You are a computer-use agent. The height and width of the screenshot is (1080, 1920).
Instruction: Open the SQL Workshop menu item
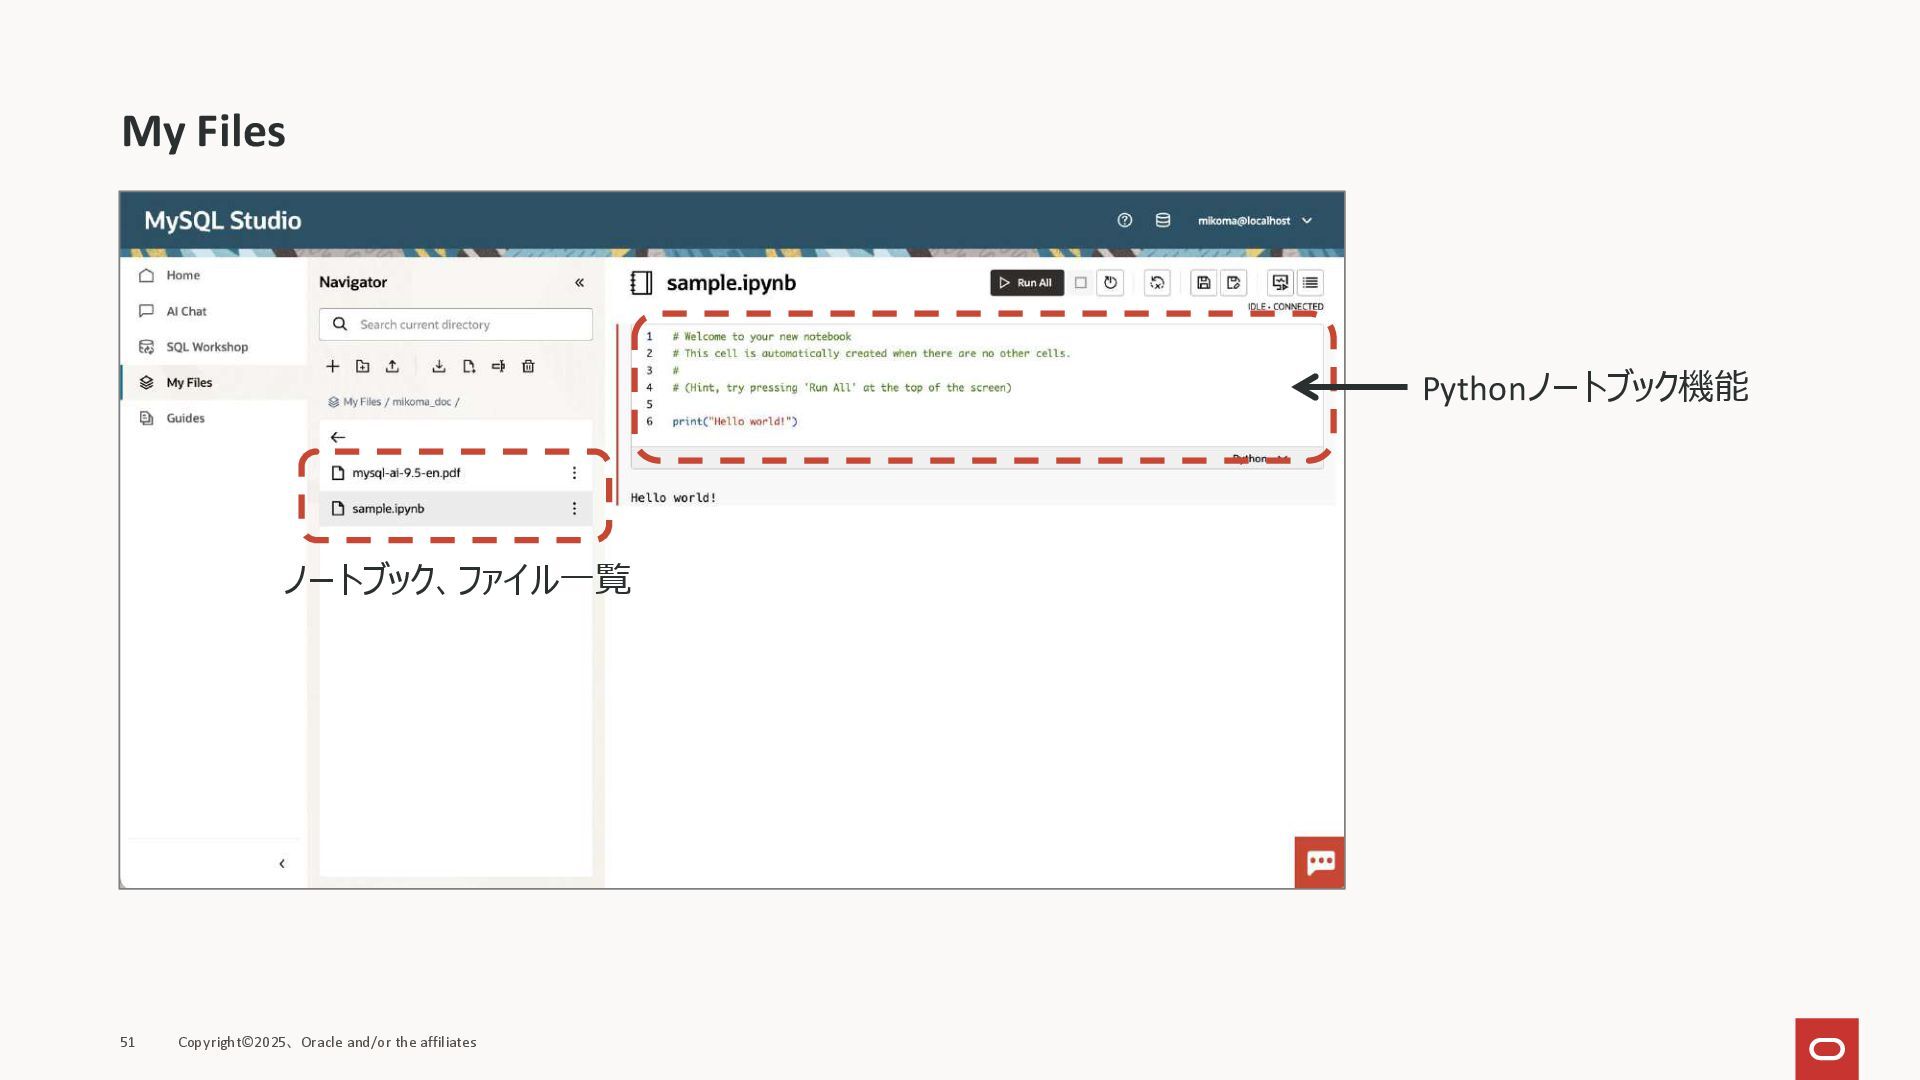click(206, 347)
